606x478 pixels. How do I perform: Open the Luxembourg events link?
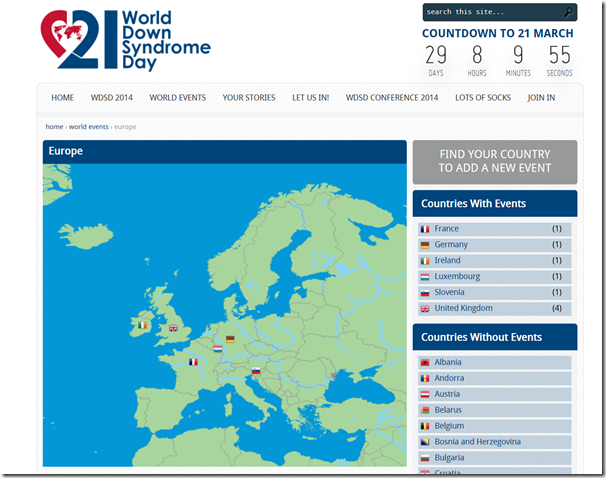(x=457, y=276)
